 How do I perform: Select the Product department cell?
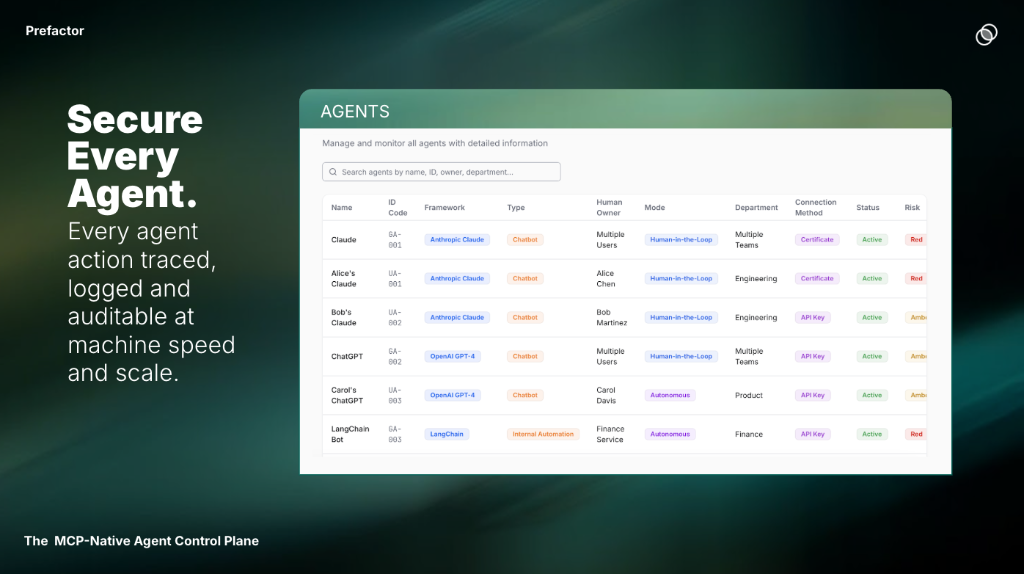click(748, 395)
